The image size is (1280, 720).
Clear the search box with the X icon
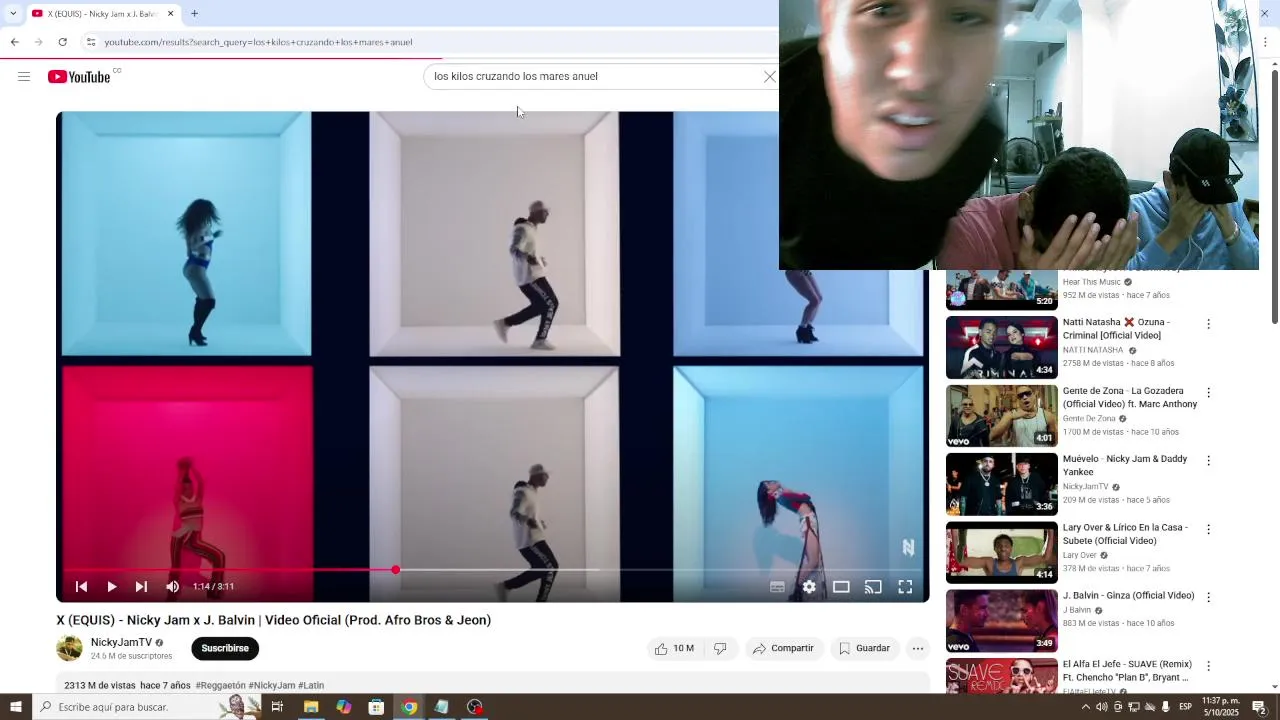769,77
